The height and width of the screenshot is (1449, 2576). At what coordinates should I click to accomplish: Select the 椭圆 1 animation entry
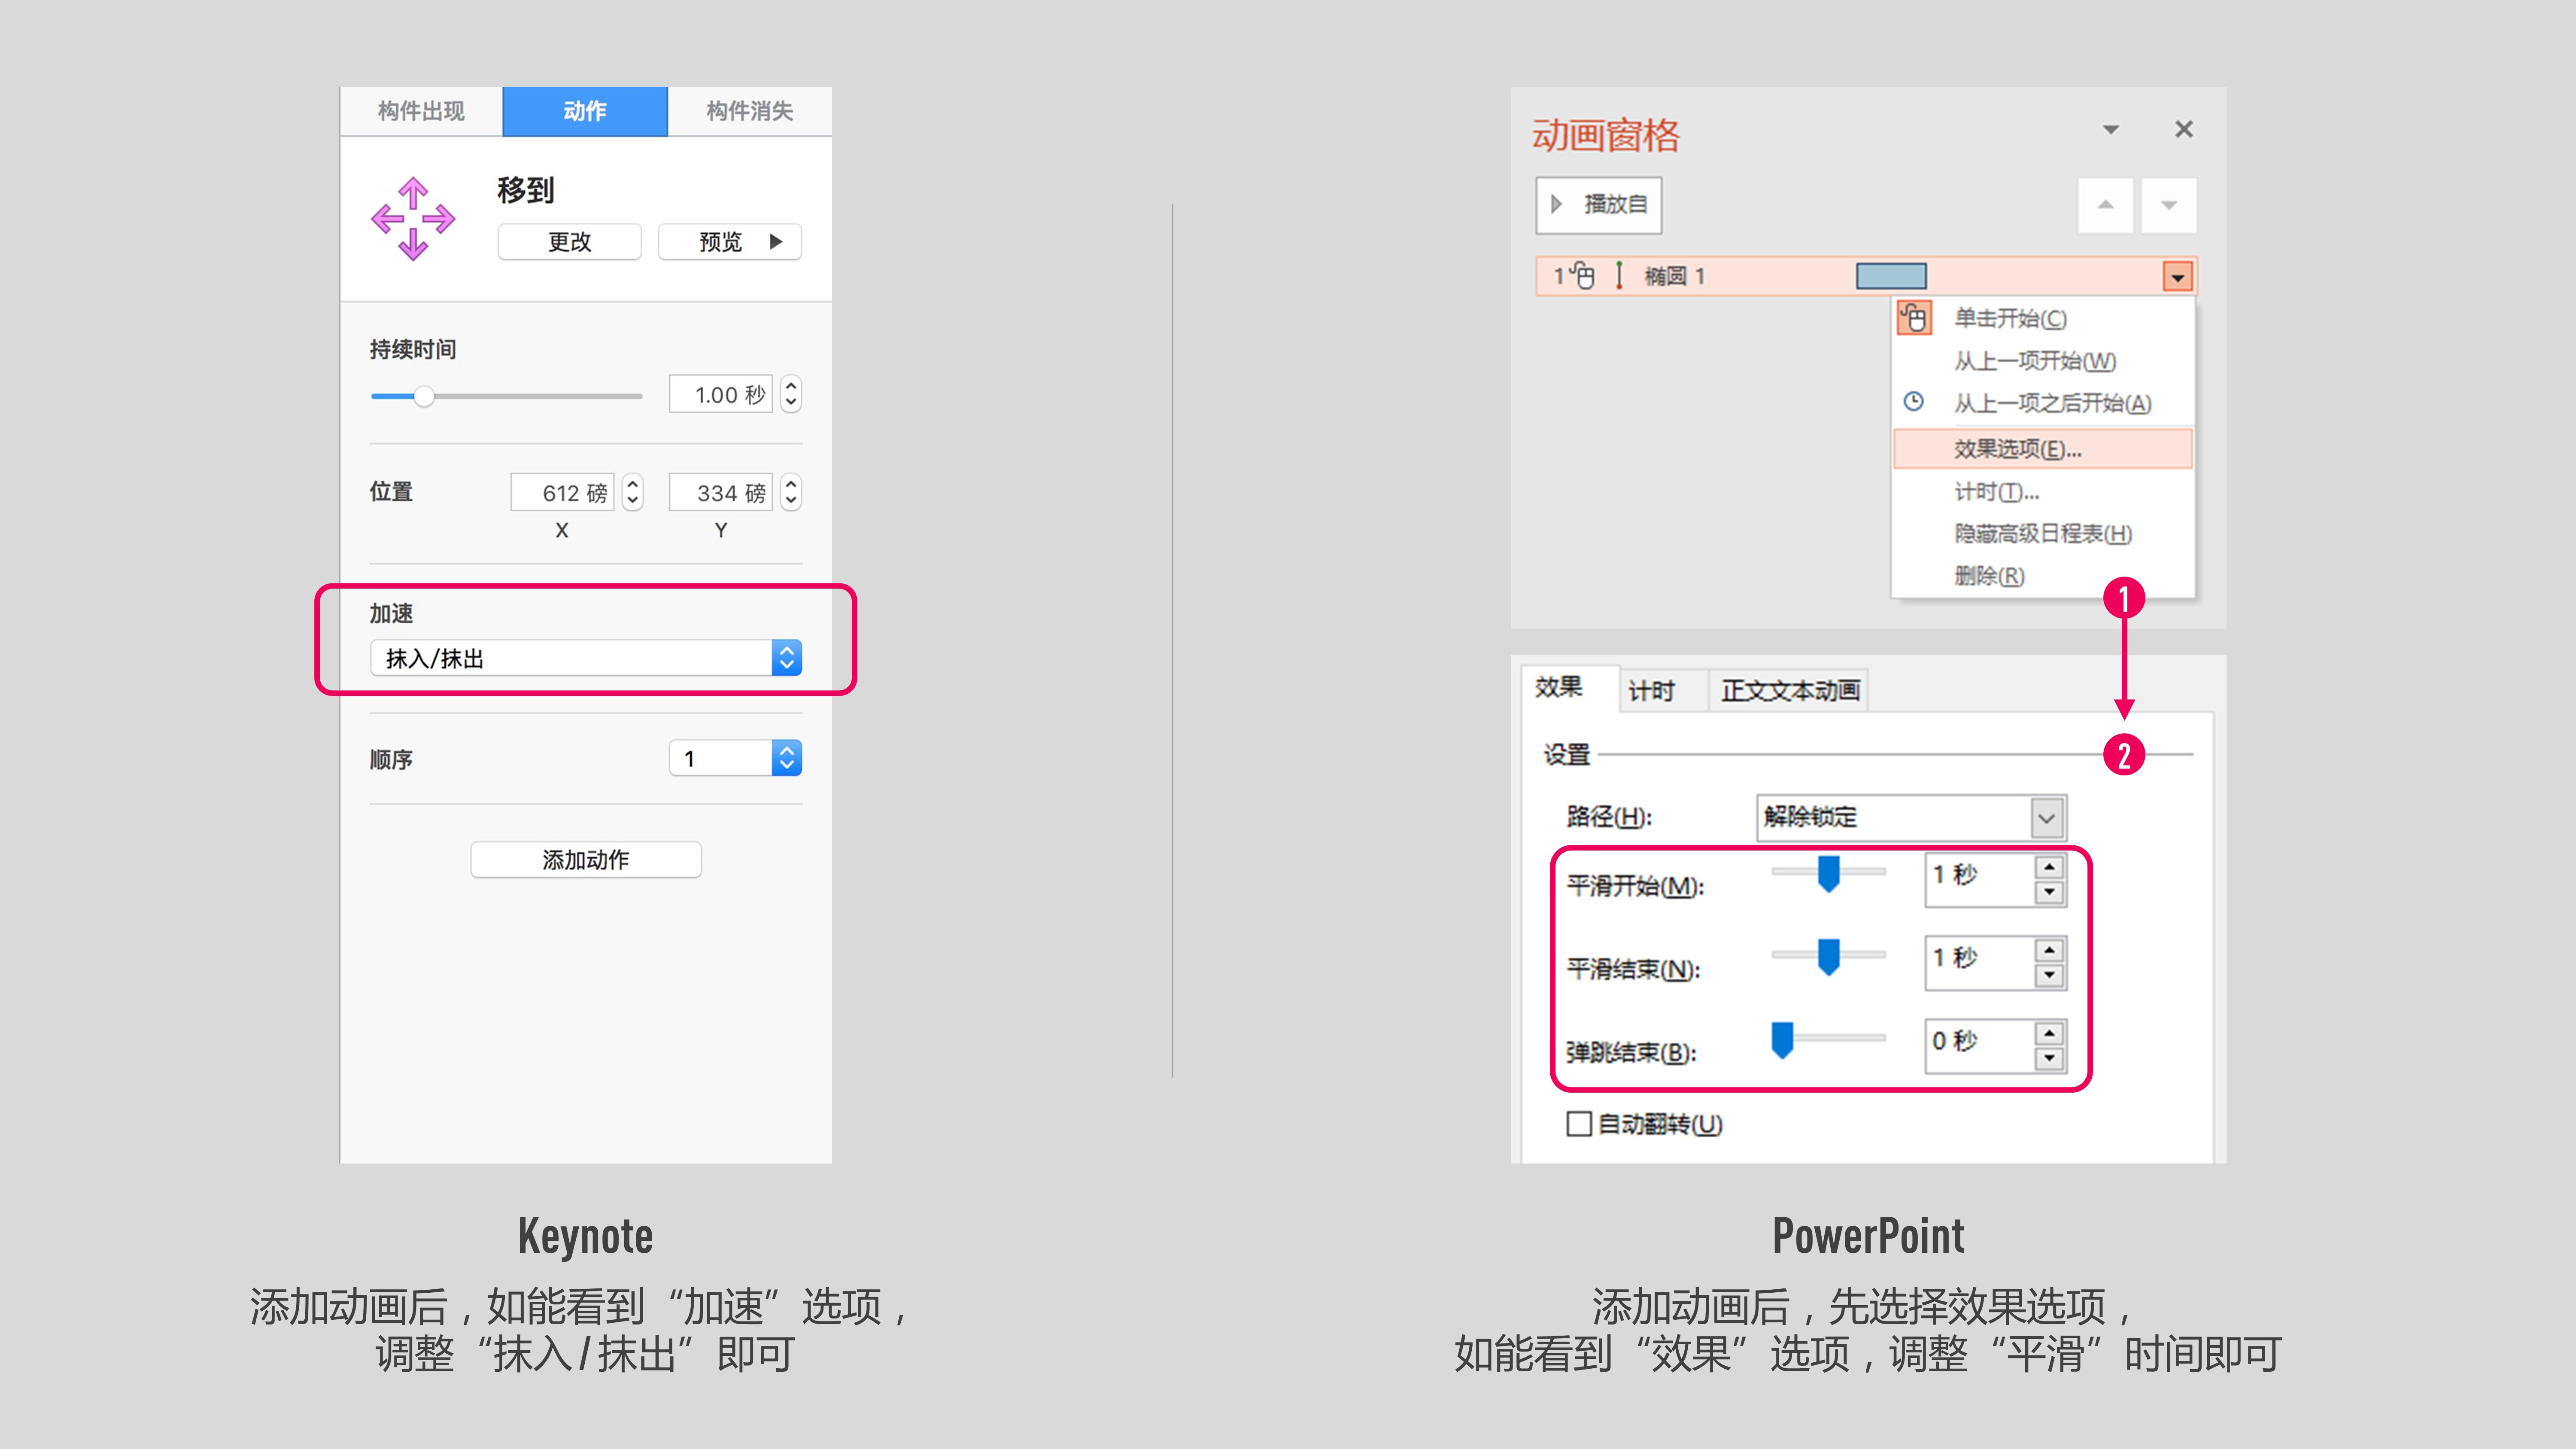click(1866, 276)
